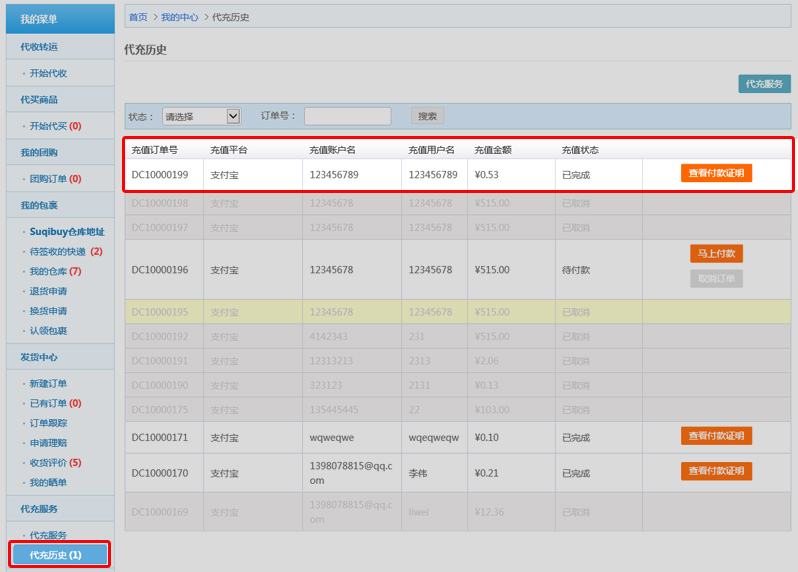Click the 订单号 input field
This screenshot has height=572, width=798.
tap(347, 116)
